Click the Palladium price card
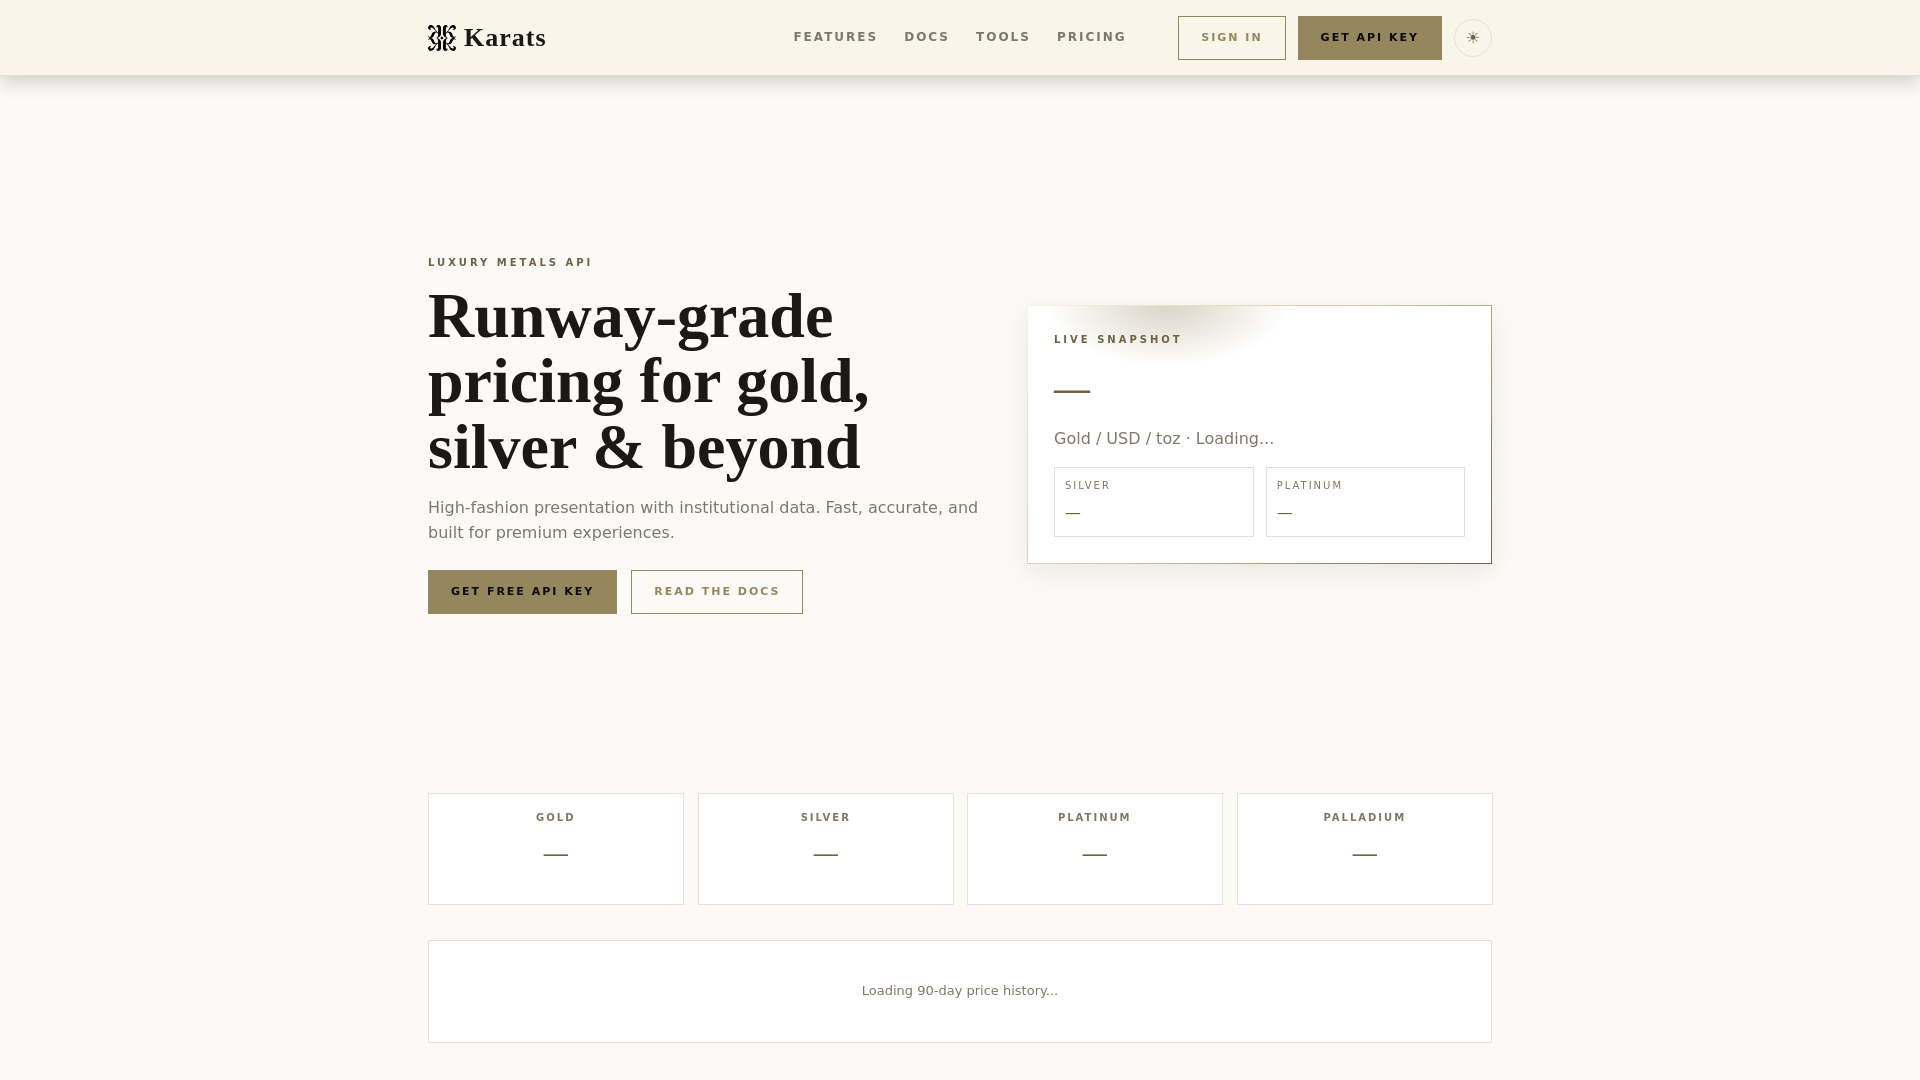The height and width of the screenshot is (1080, 1920). 1365,849
